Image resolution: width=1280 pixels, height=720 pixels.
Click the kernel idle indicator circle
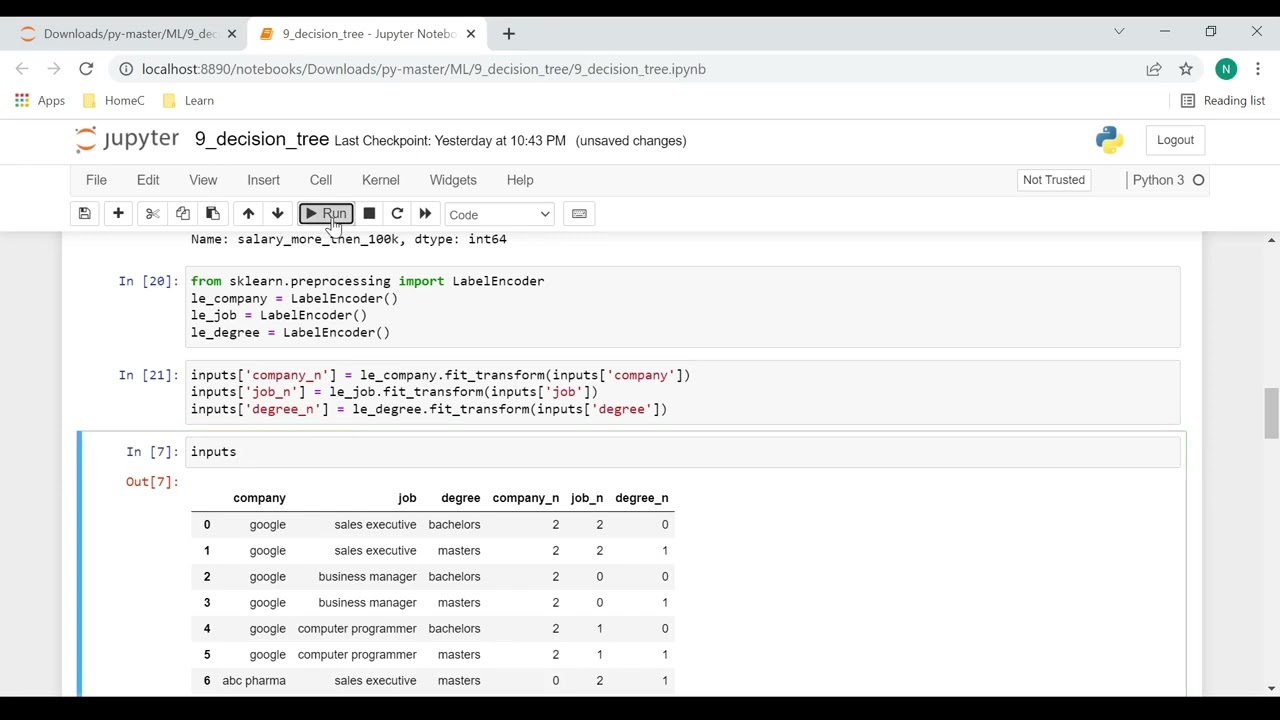(x=1199, y=180)
